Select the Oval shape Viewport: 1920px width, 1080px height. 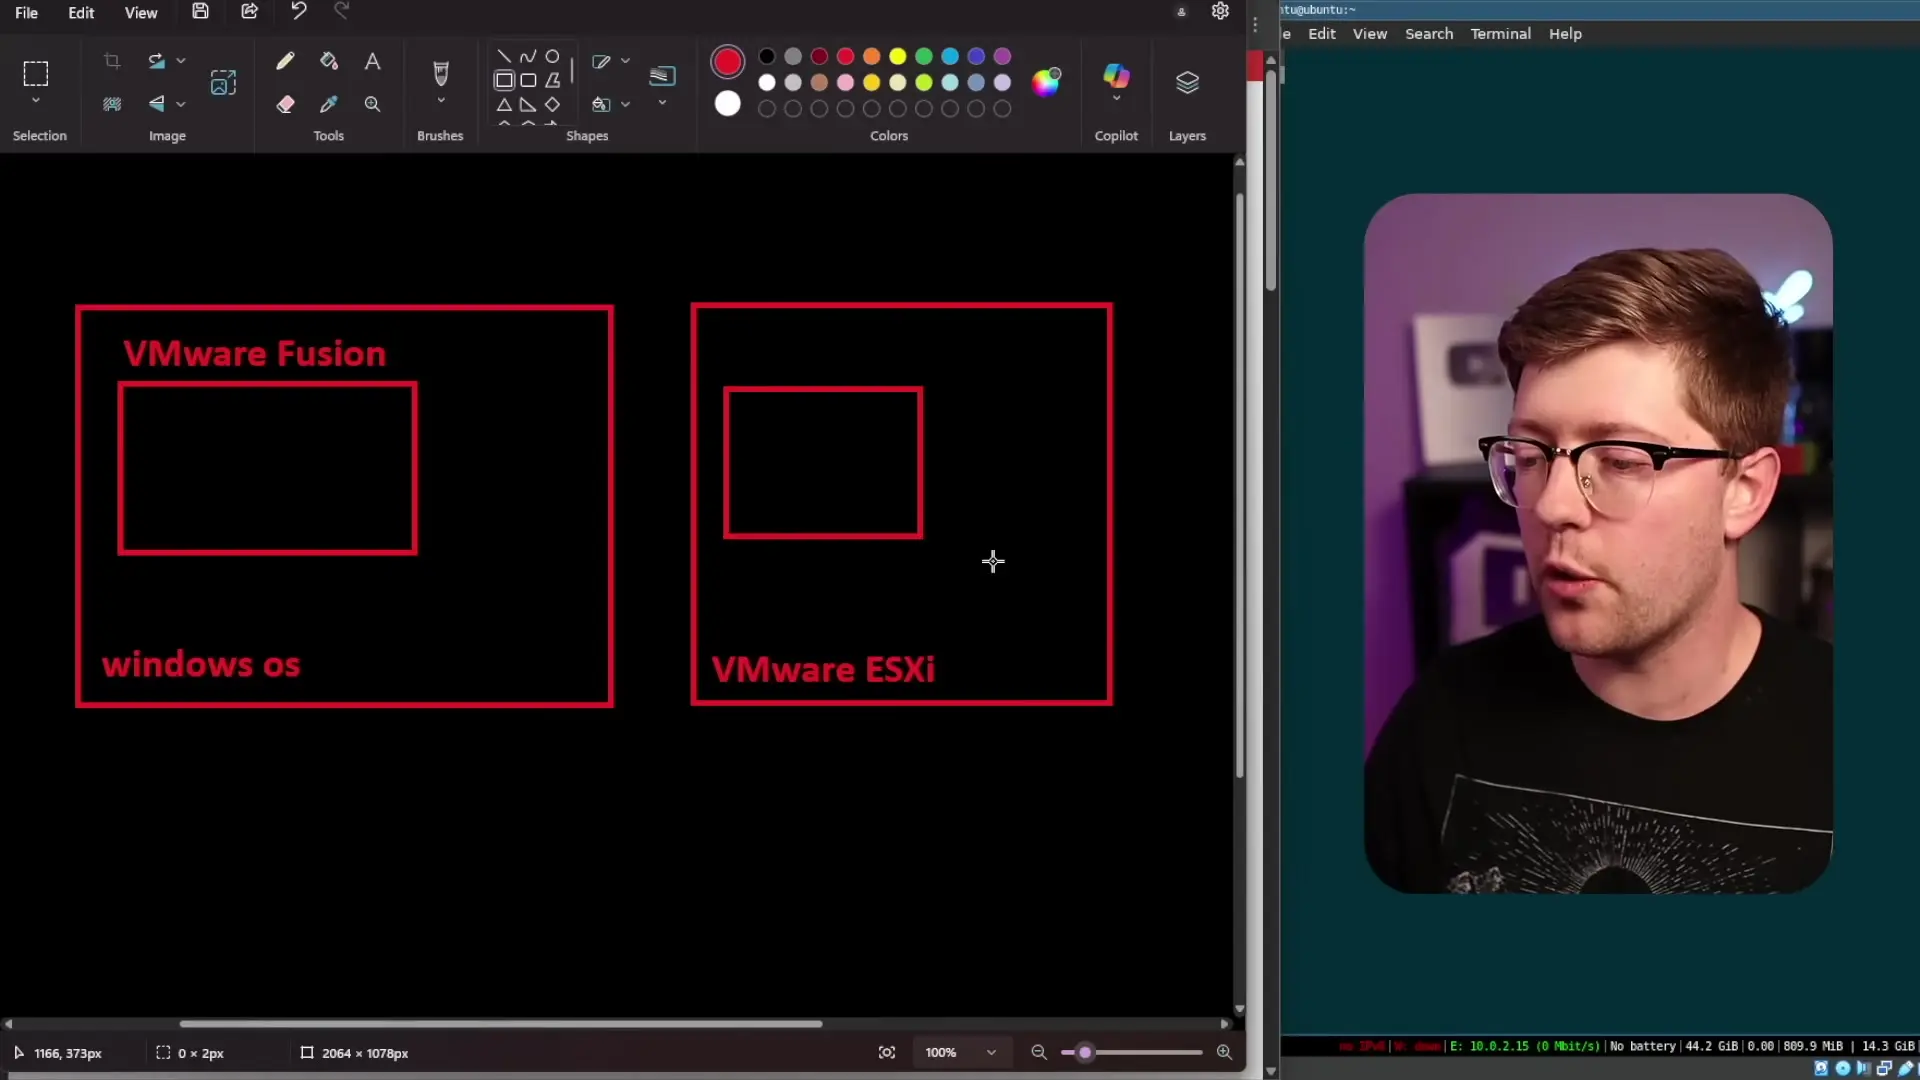click(552, 57)
